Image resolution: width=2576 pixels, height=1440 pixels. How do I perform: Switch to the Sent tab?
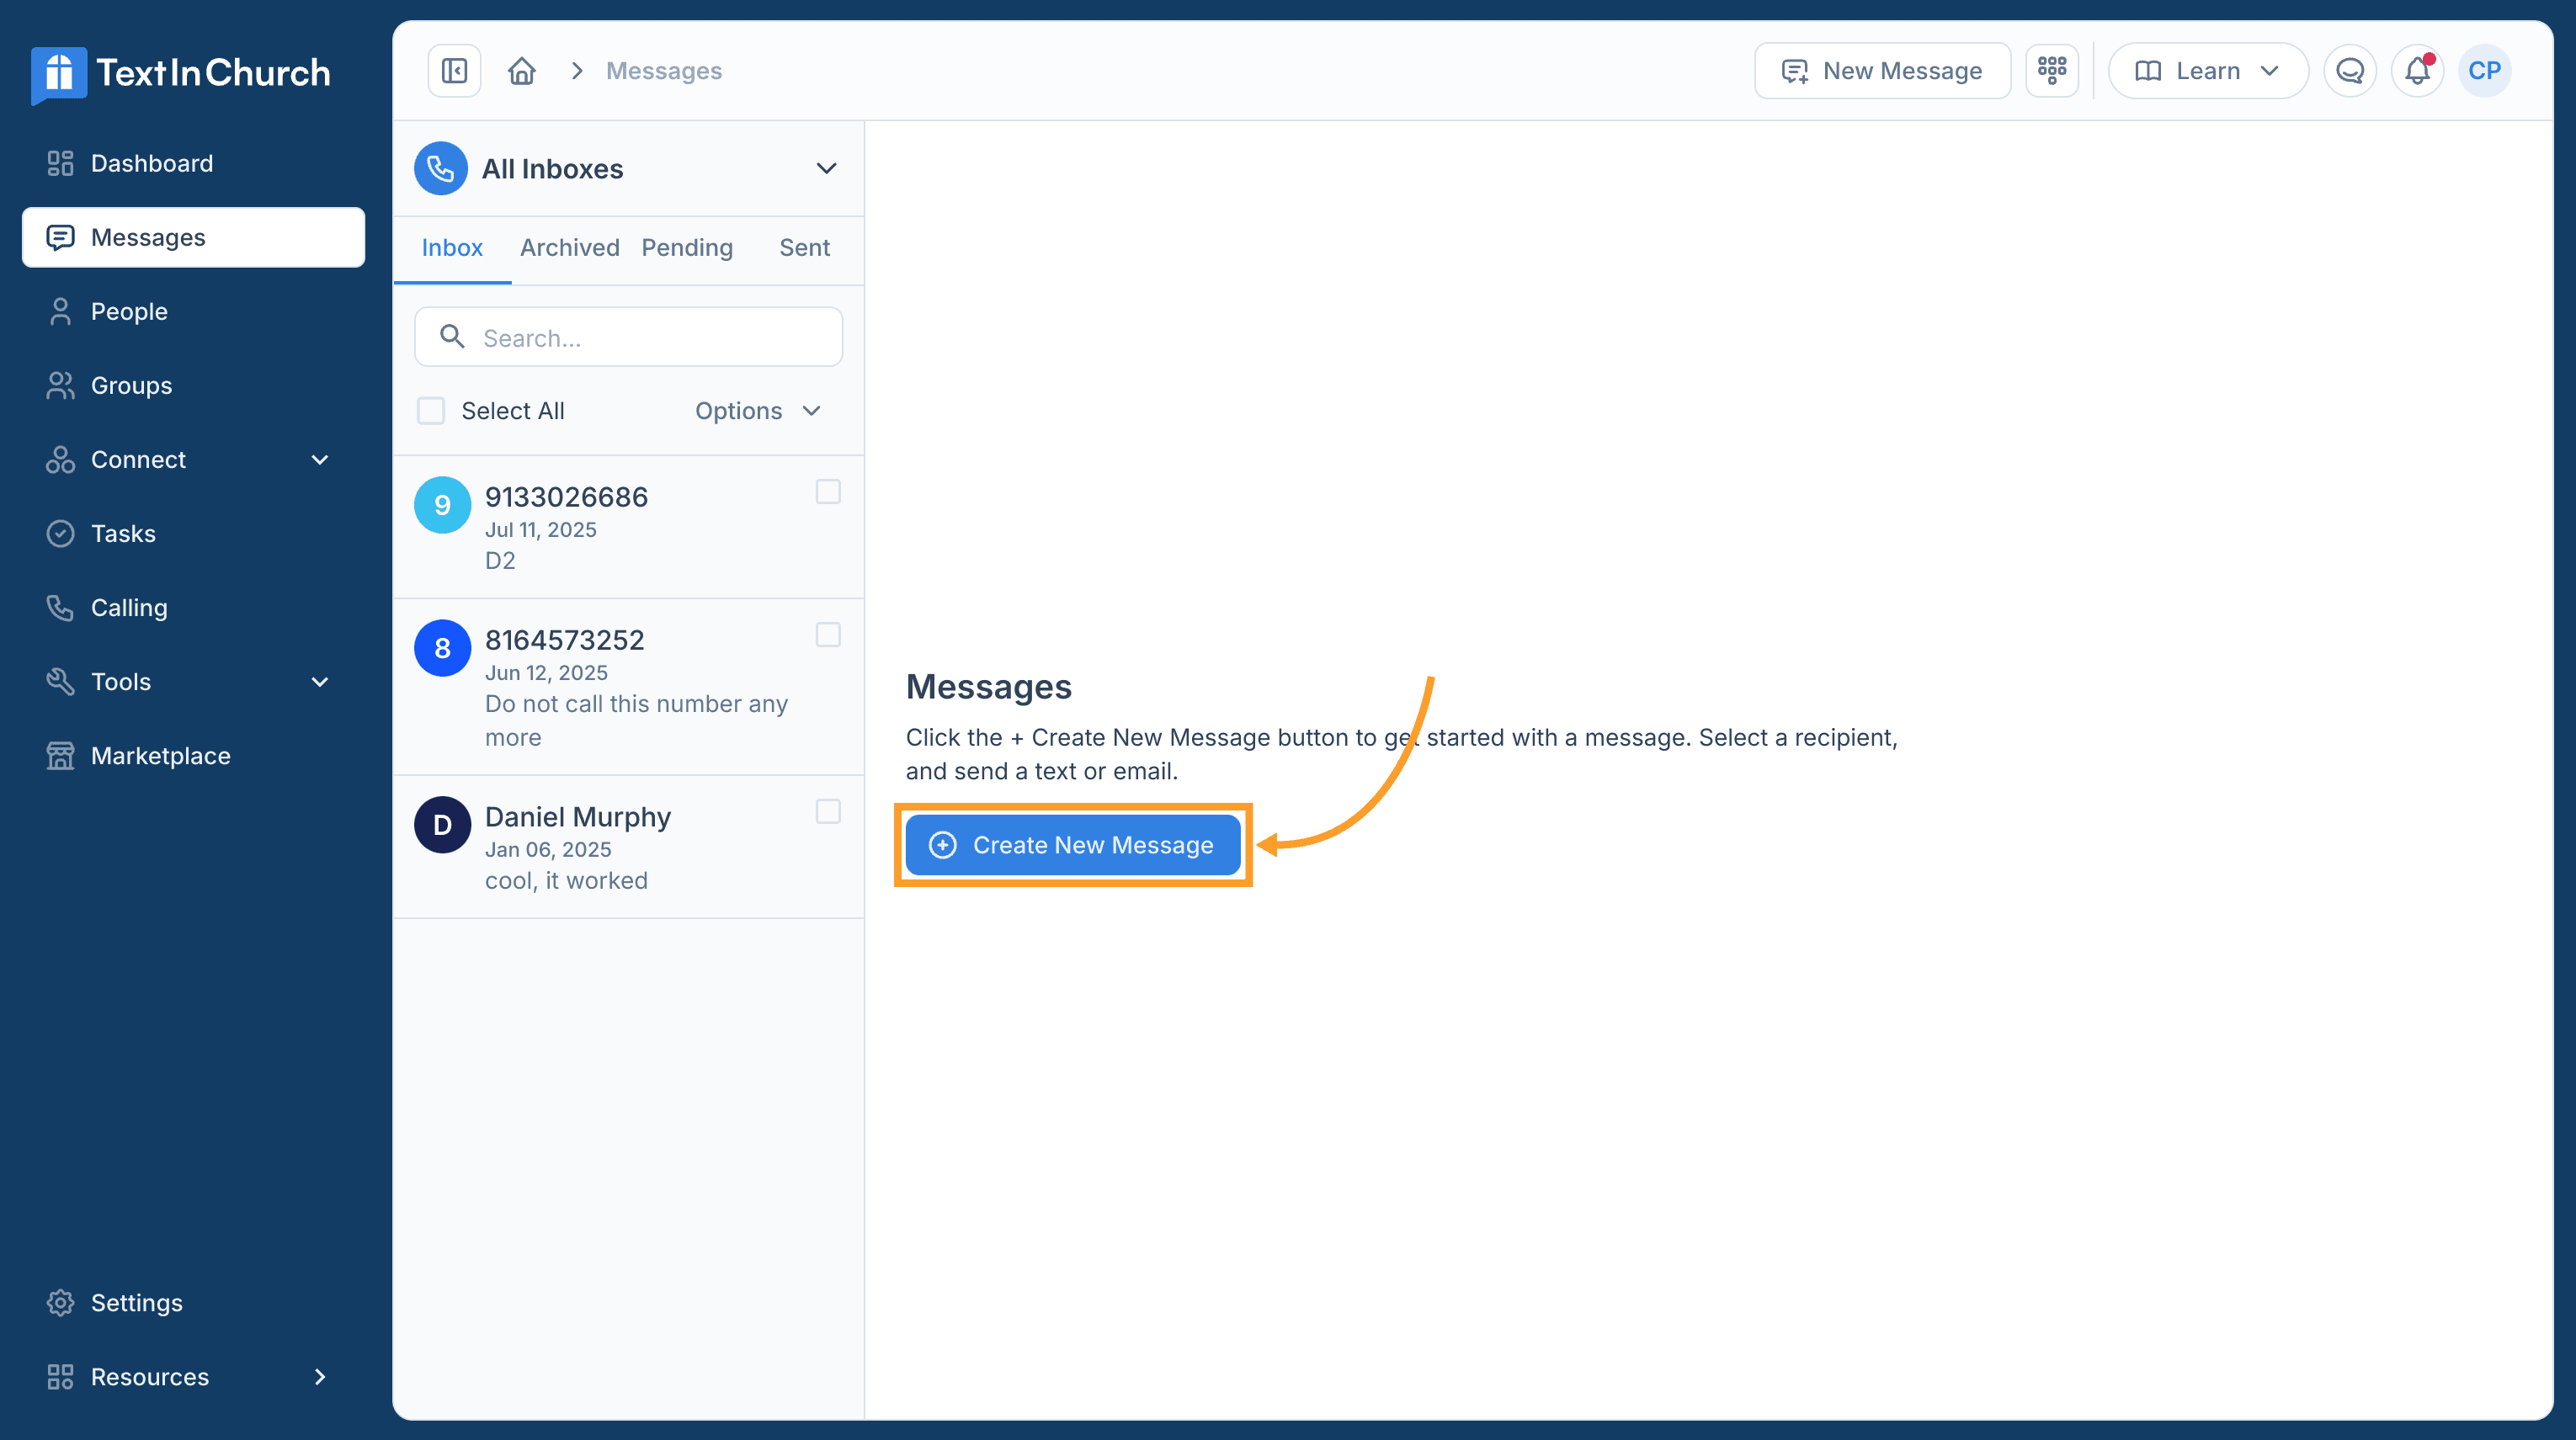805,247
